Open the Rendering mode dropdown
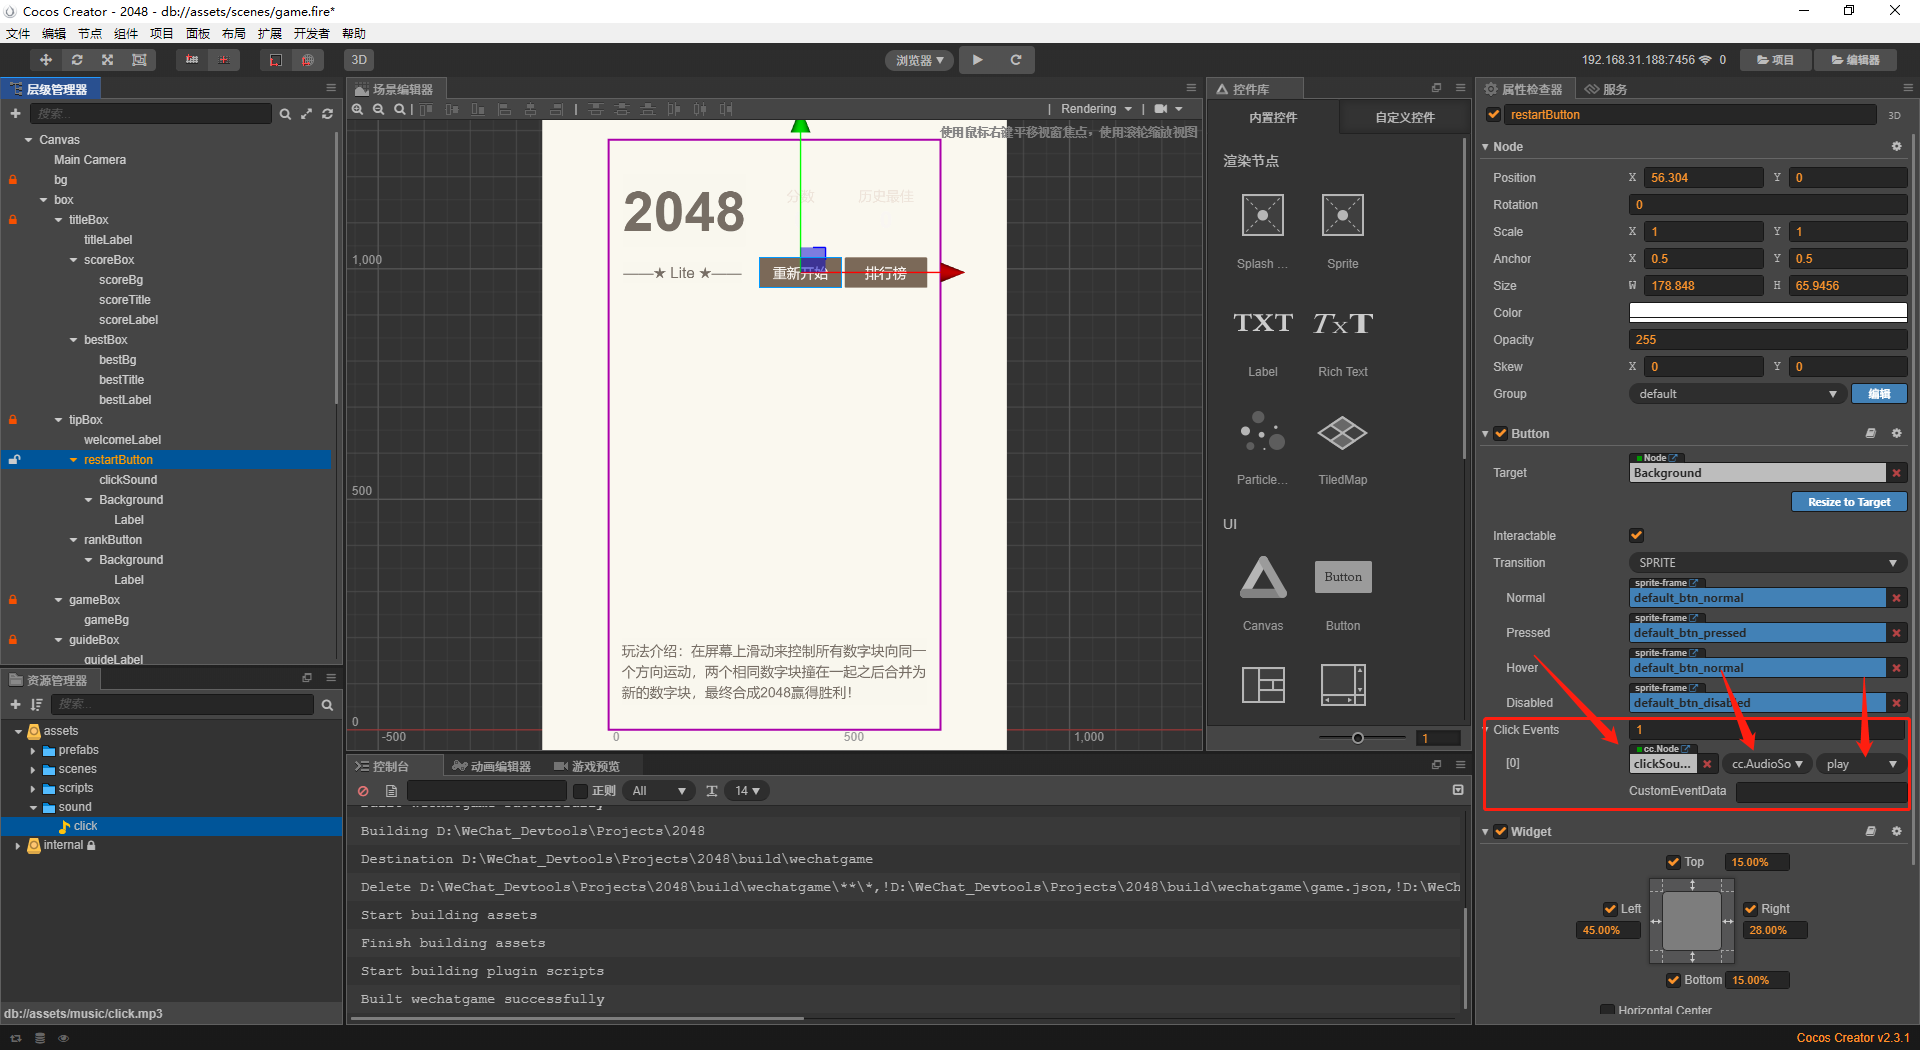The height and width of the screenshot is (1050, 1920). 1096,109
